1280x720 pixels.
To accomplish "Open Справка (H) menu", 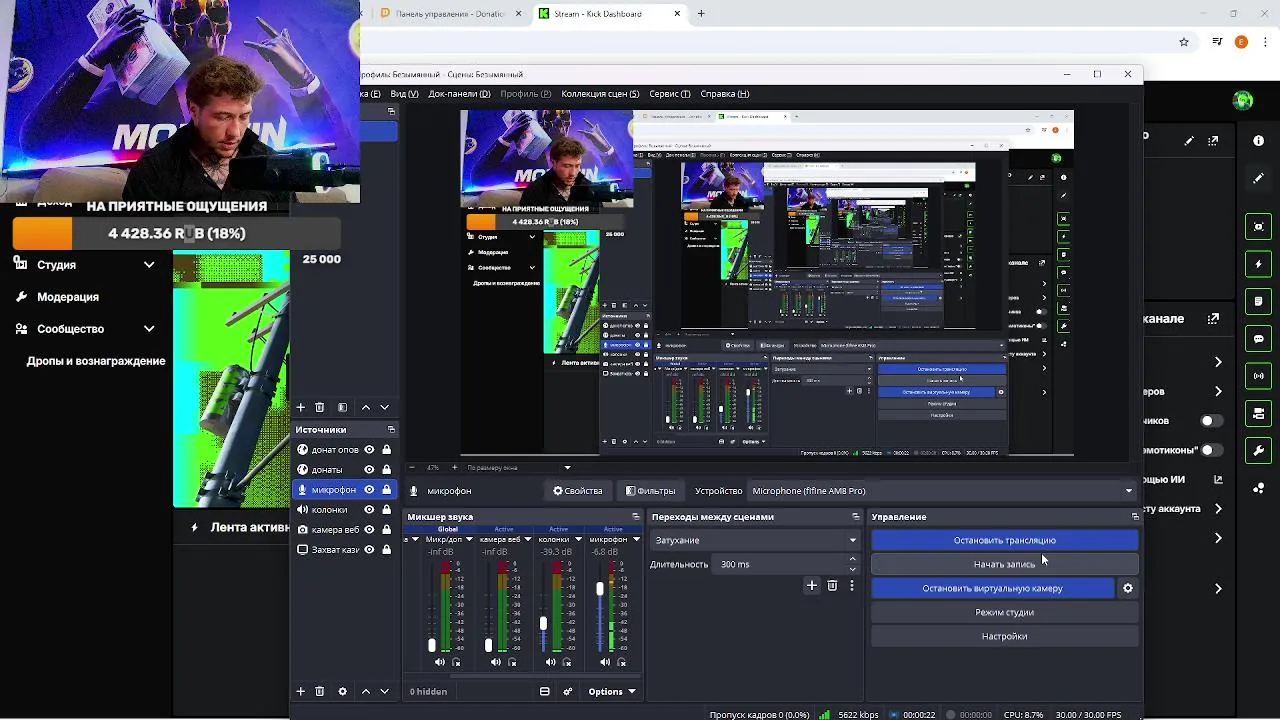I will pyautogui.click(x=725, y=94).
